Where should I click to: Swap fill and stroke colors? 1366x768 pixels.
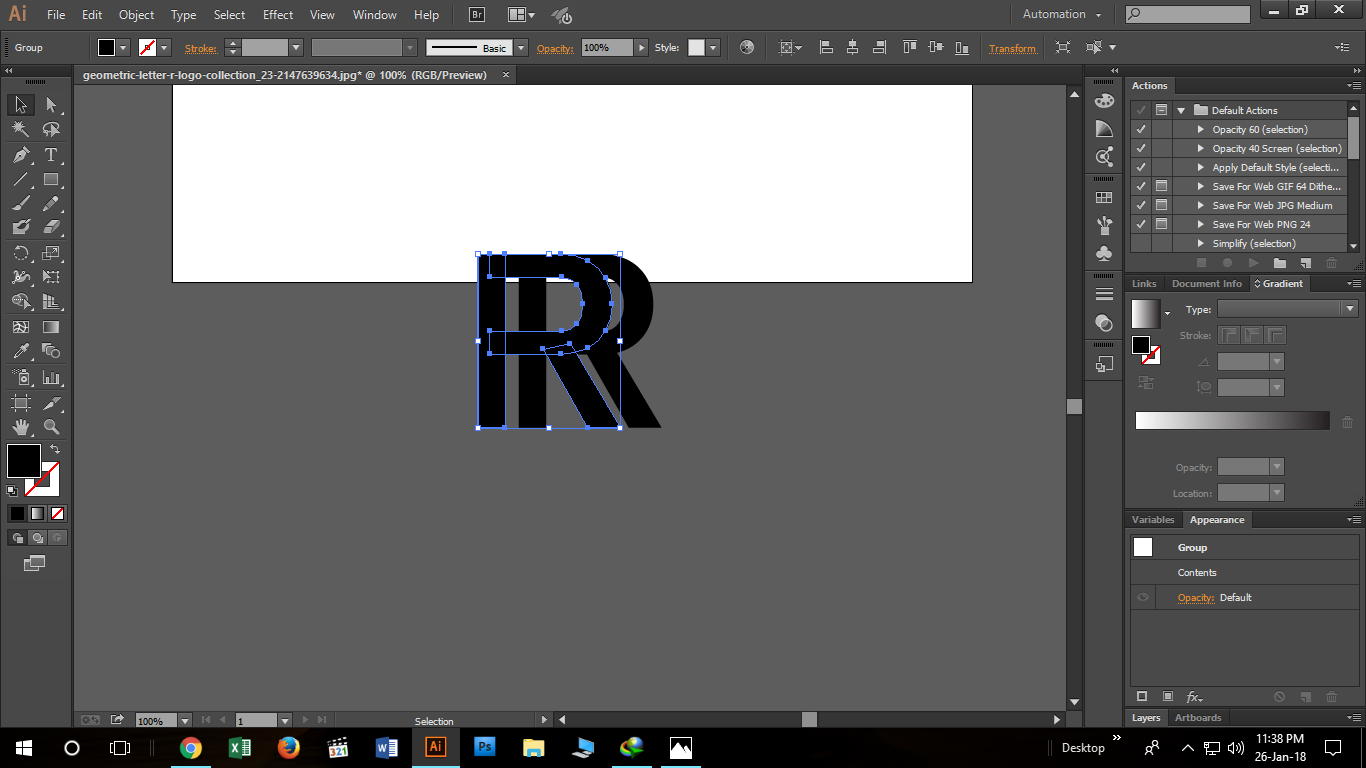point(55,450)
